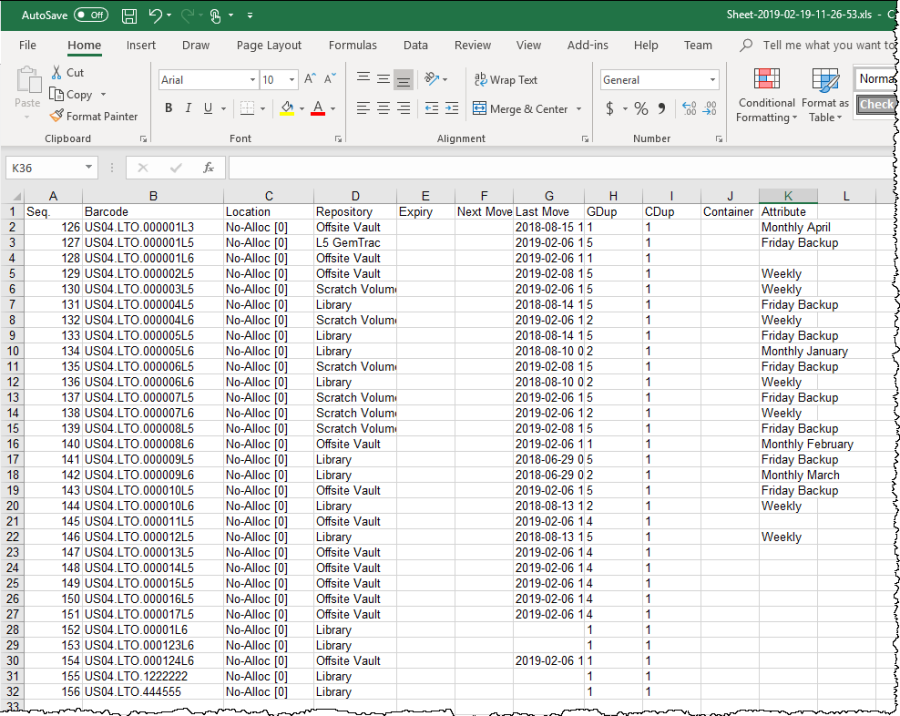Open the number format dropdown showing General
The height and width of the screenshot is (716, 900).
click(712, 80)
